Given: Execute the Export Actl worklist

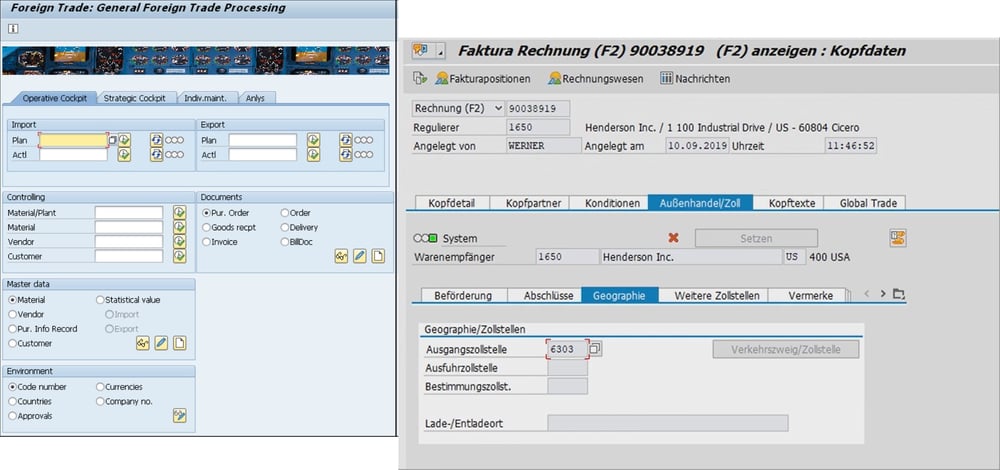Looking at the screenshot, I should point(313,154).
